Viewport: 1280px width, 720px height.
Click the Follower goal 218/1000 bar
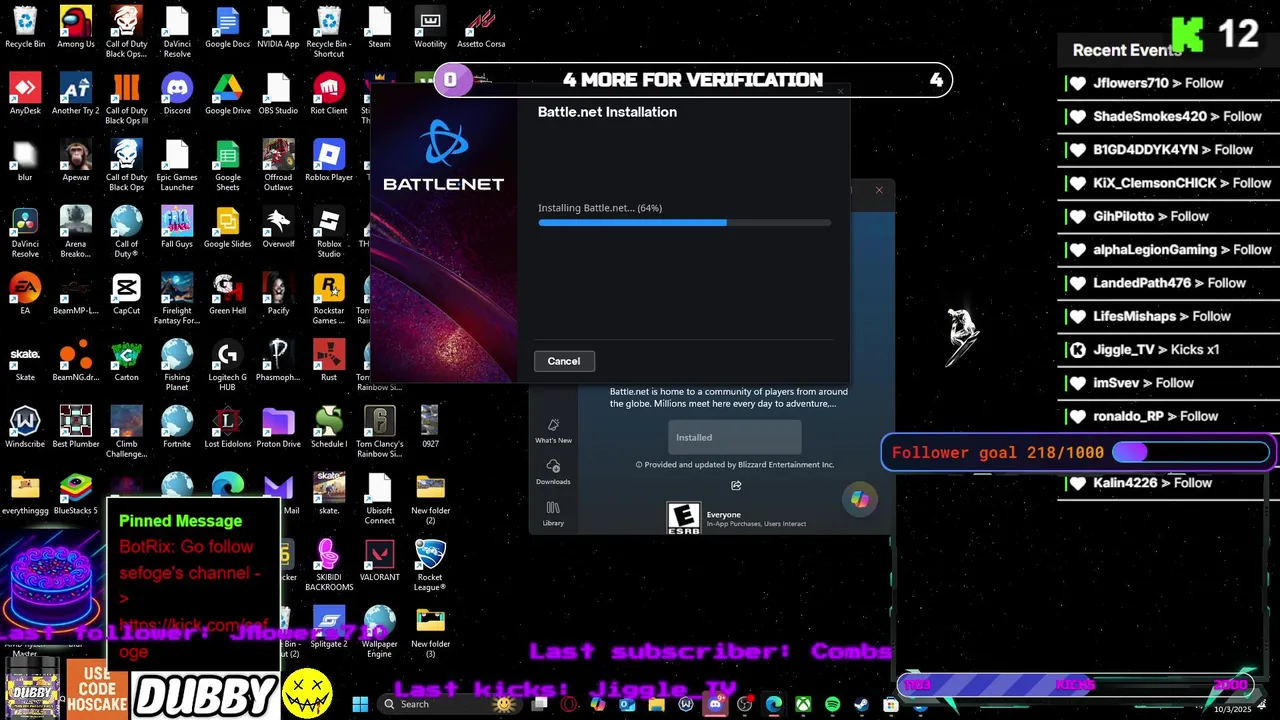(1080, 452)
